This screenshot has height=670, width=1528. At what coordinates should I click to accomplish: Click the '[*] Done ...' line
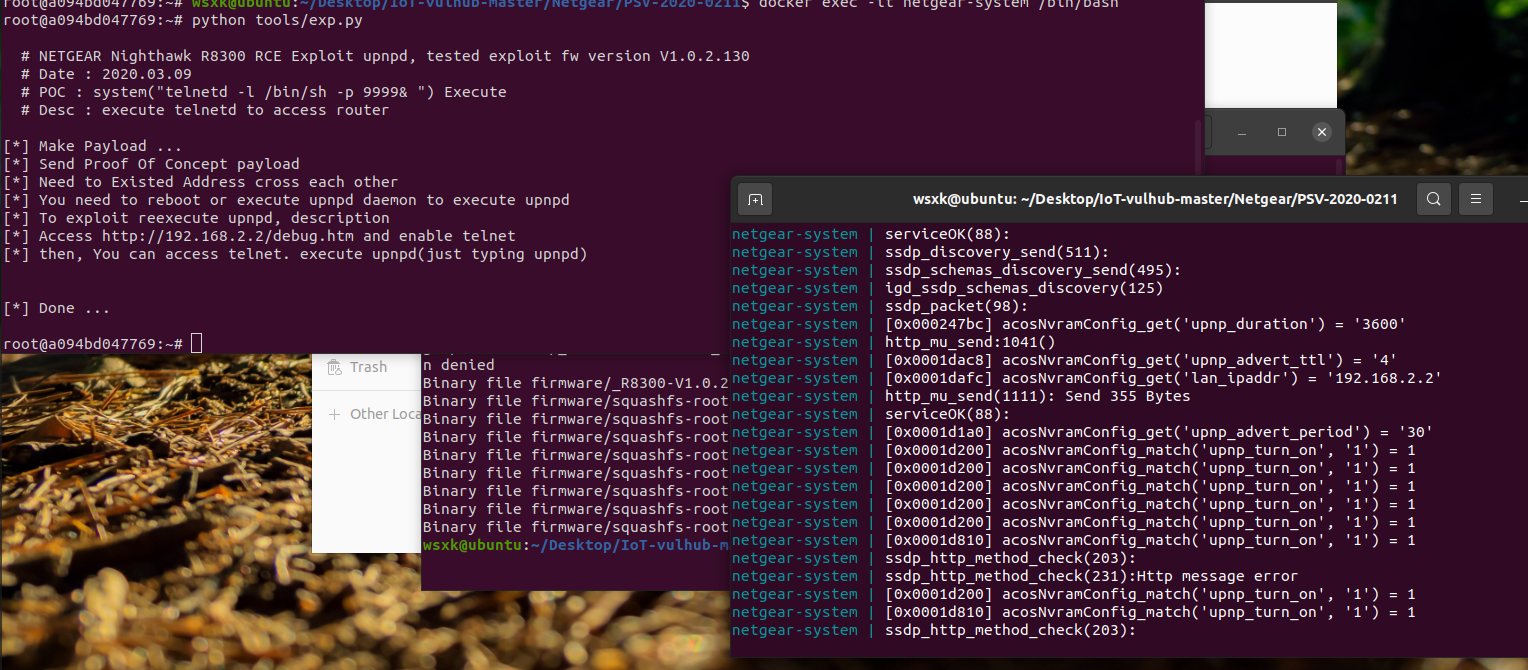pos(56,308)
